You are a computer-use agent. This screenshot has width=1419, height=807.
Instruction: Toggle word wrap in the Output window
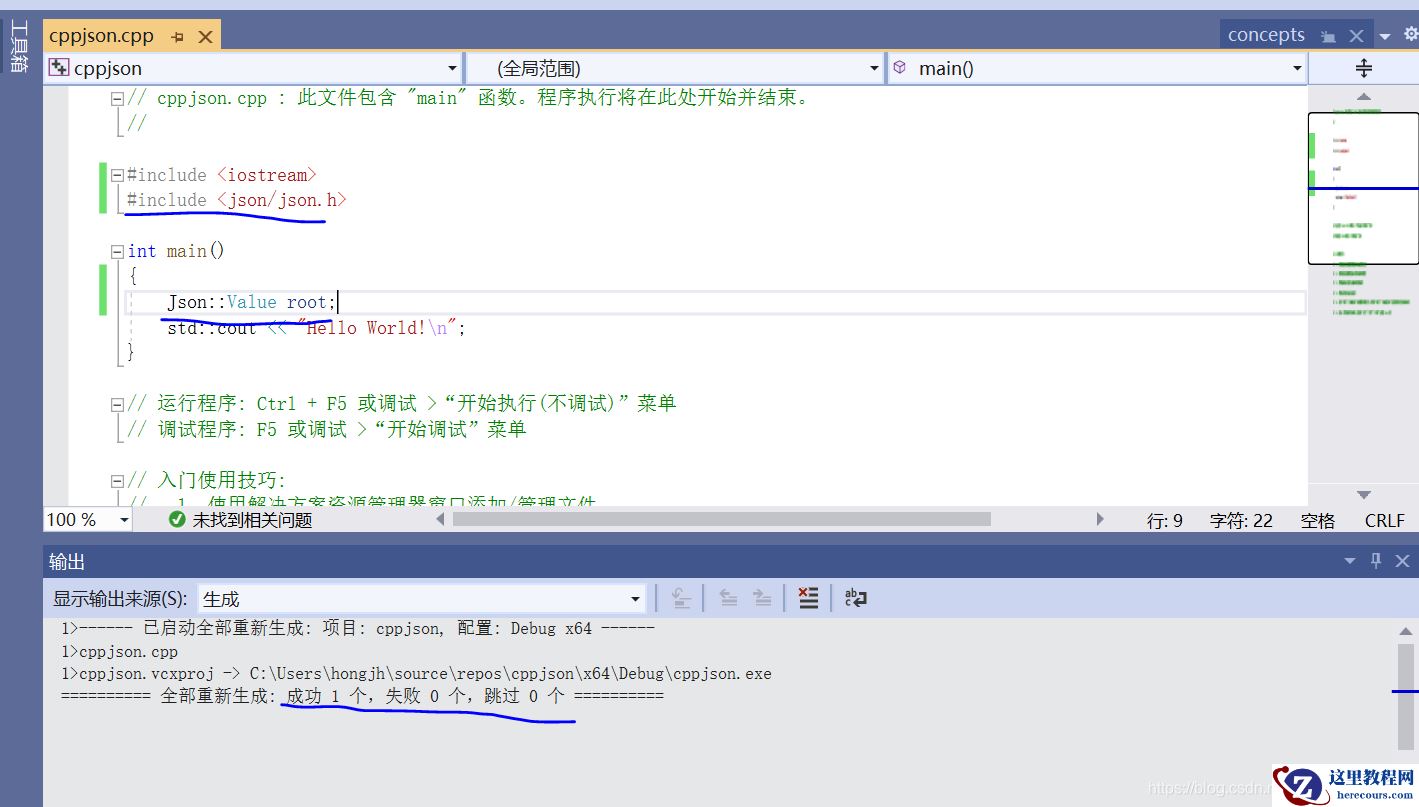click(x=856, y=597)
